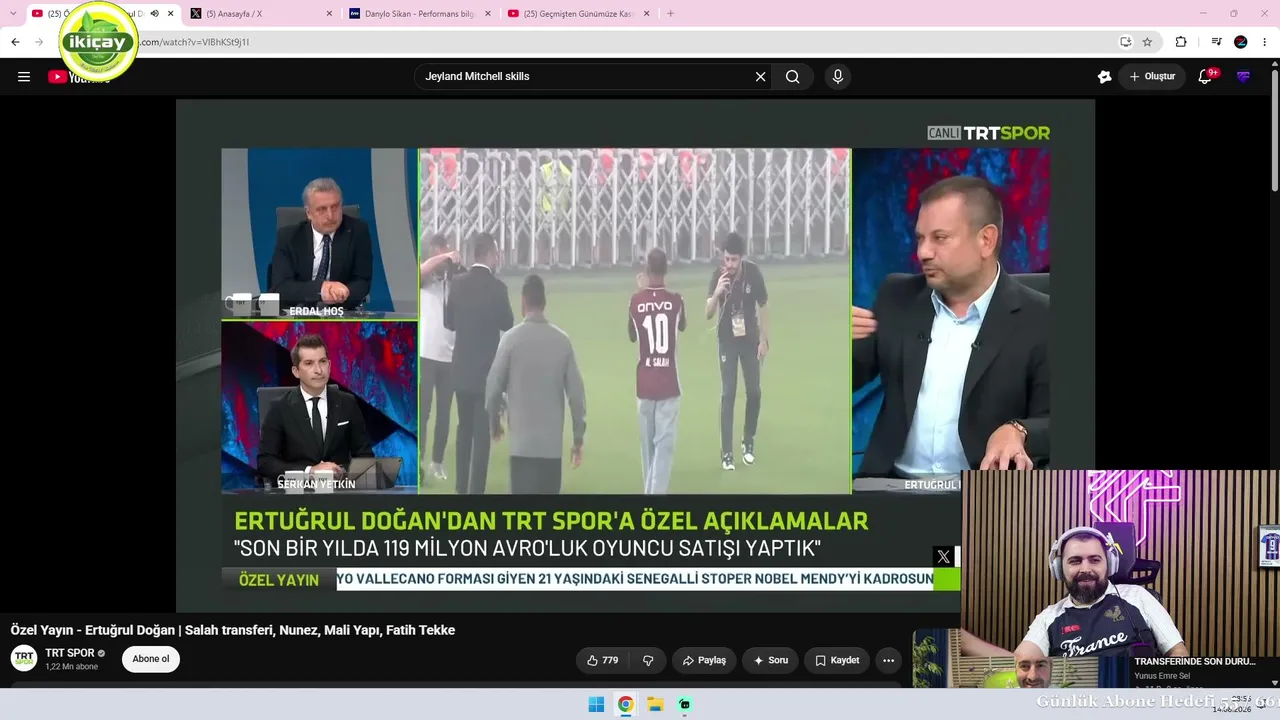Go back with the browser back arrow
The height and width of the screenshot is (720, 1280).
[x=15, y=42]
